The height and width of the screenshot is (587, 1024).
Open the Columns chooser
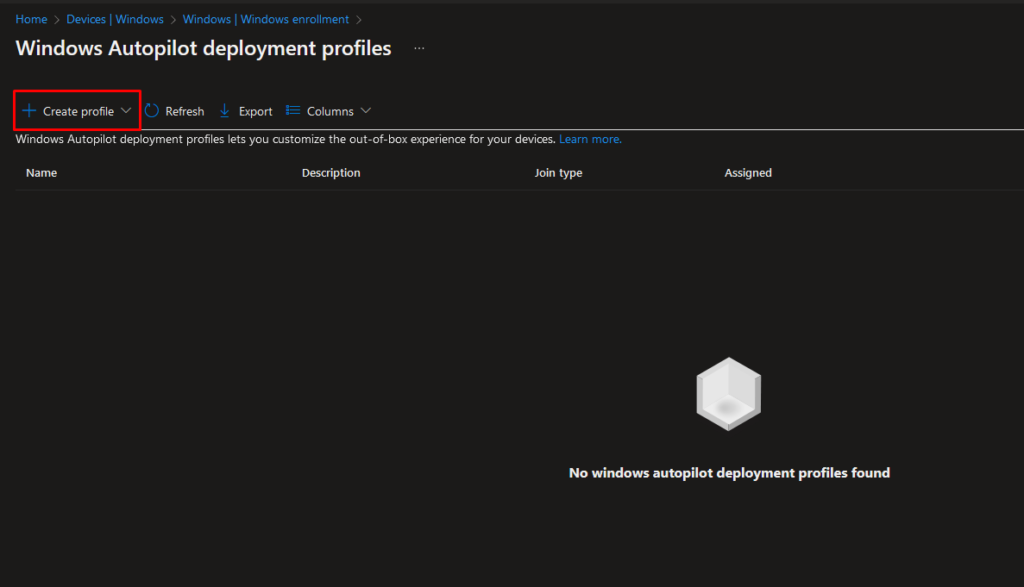coord(329,111)
